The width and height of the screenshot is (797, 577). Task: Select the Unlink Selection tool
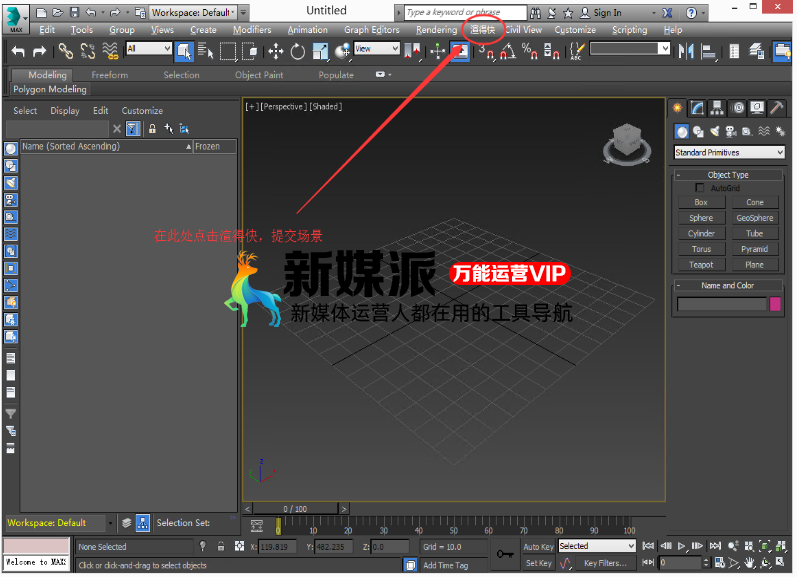88,51
